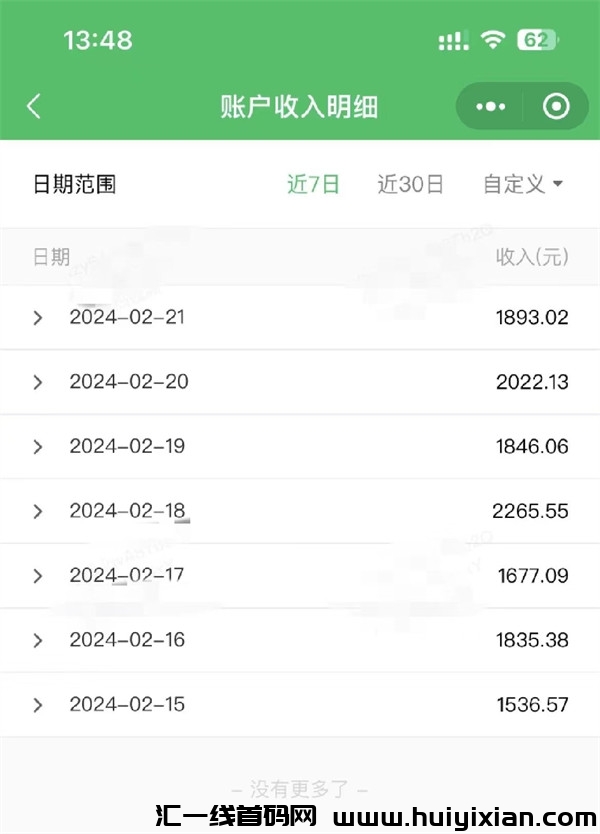The image size is (600, 834).
Task: Show breakdown for 2024-02-17
Action: tap(38, 576)
